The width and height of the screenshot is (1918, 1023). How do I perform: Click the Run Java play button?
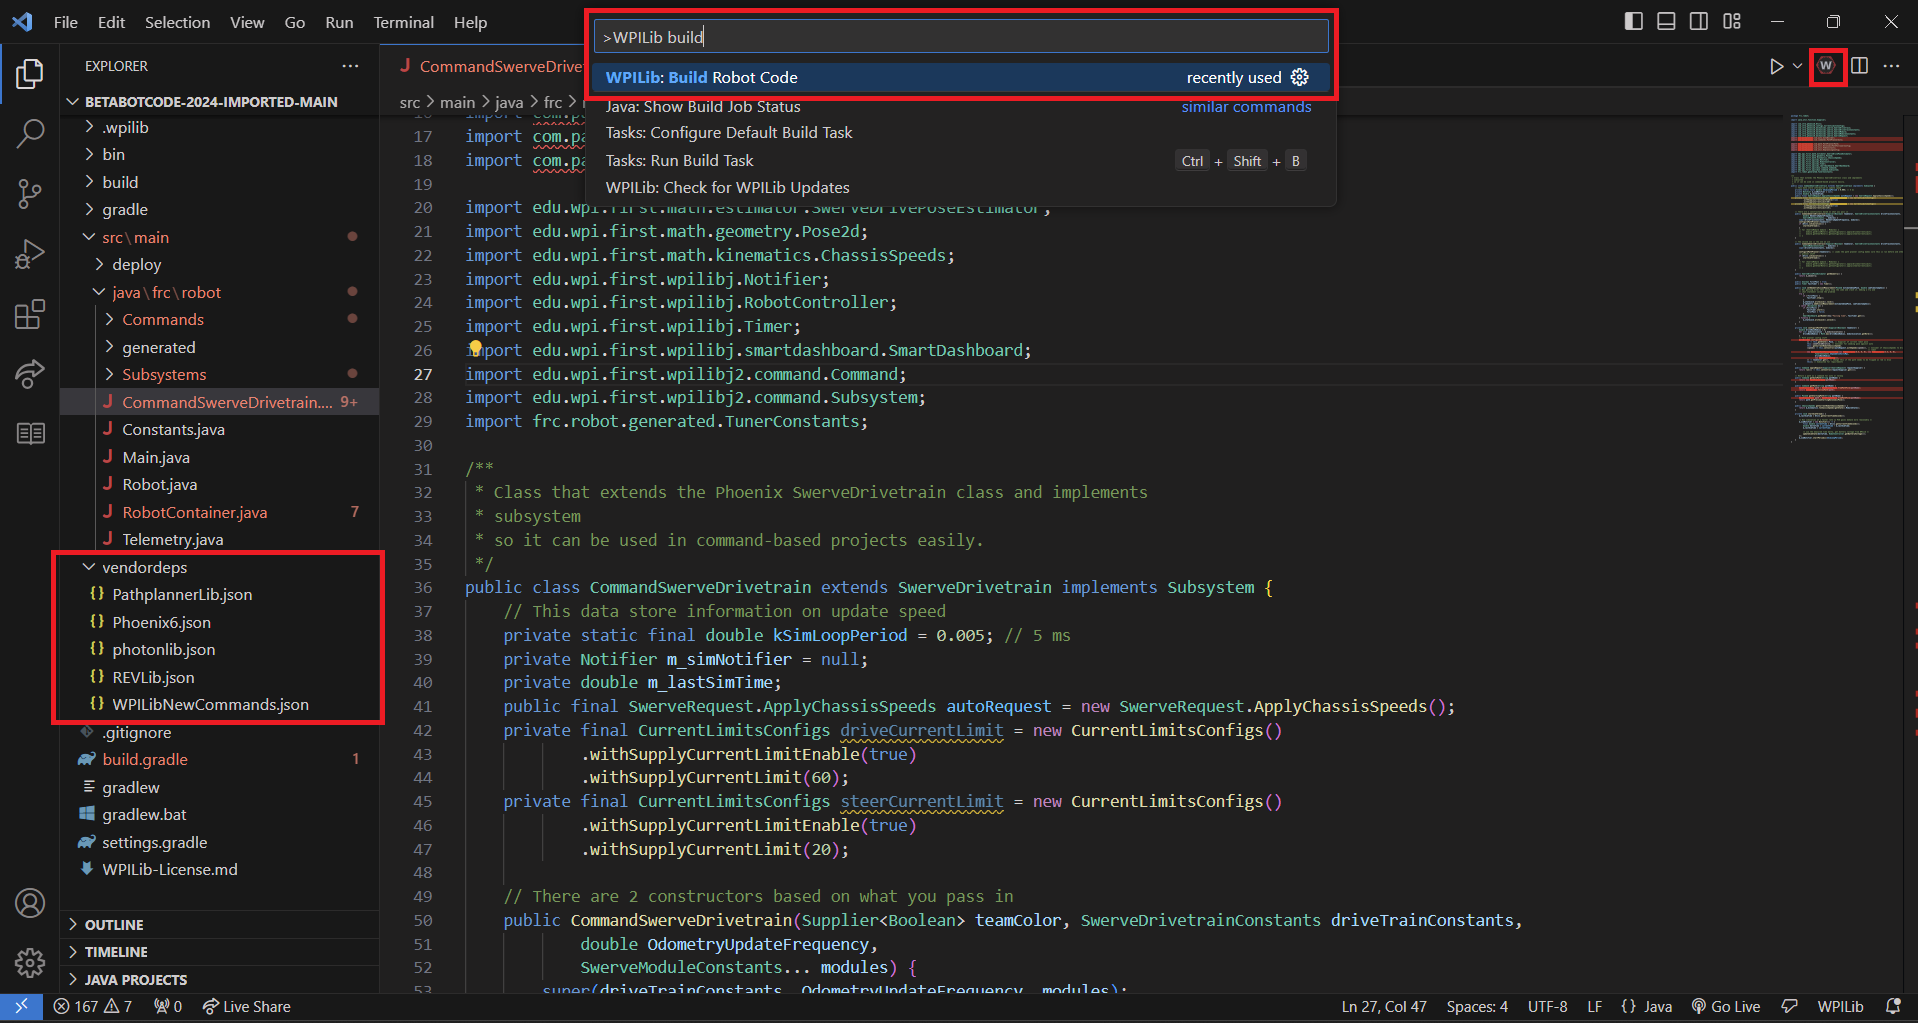(1776, 66)
